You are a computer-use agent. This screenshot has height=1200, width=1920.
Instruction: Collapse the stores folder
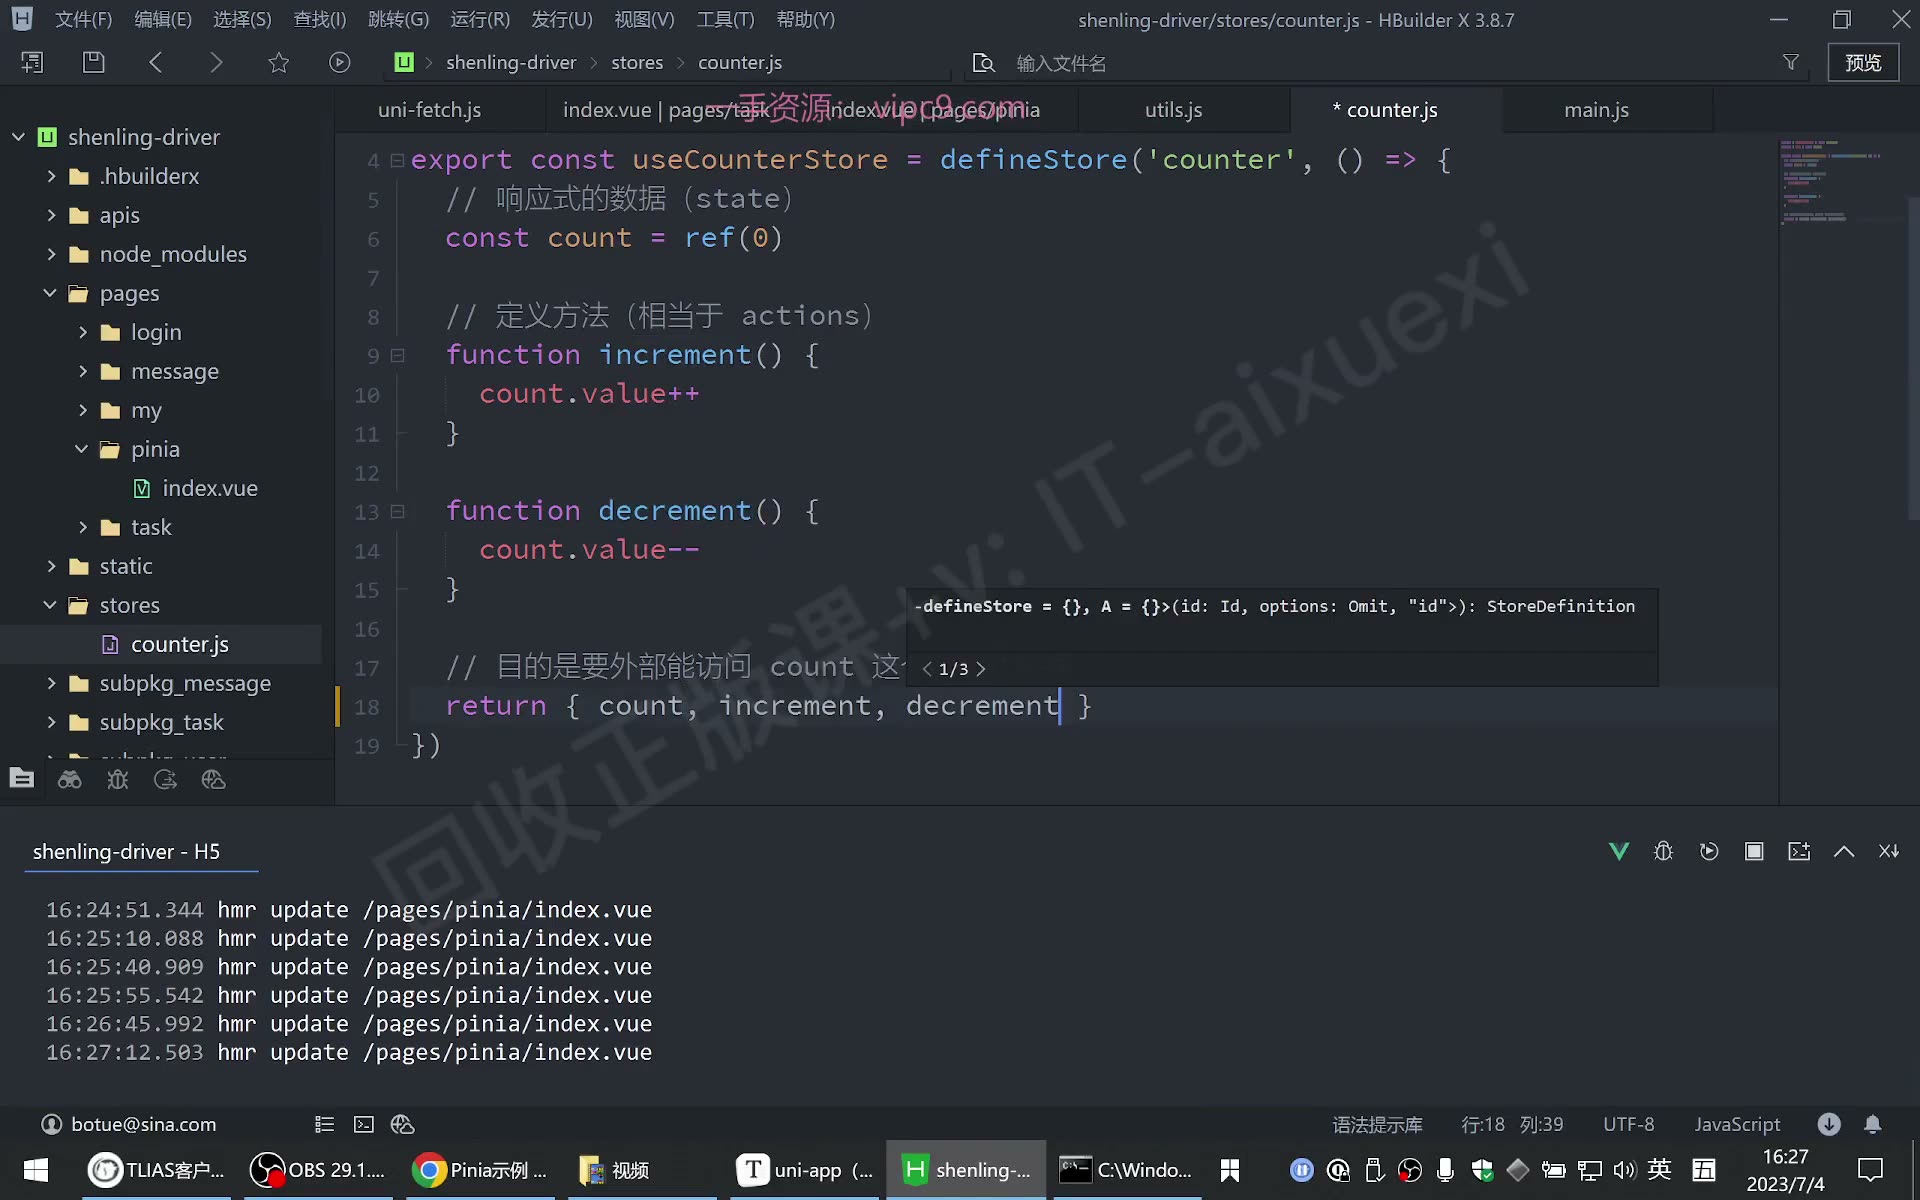tap(51, 605)
